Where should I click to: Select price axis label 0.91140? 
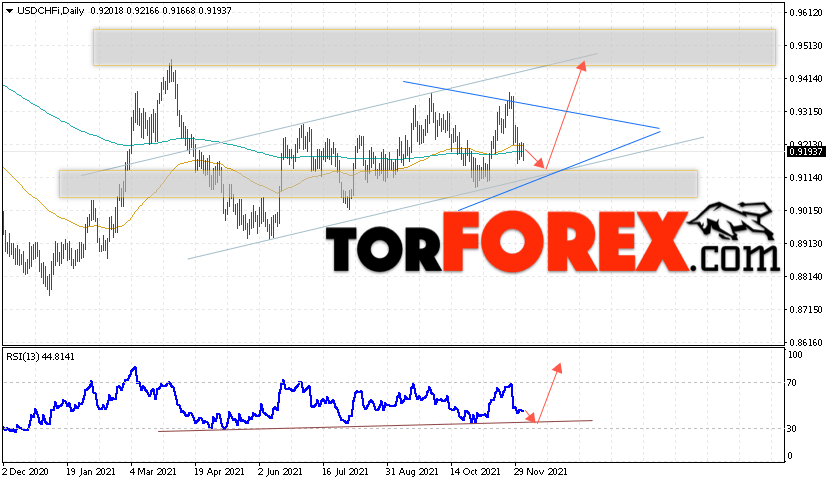click(x=806, y=178)
